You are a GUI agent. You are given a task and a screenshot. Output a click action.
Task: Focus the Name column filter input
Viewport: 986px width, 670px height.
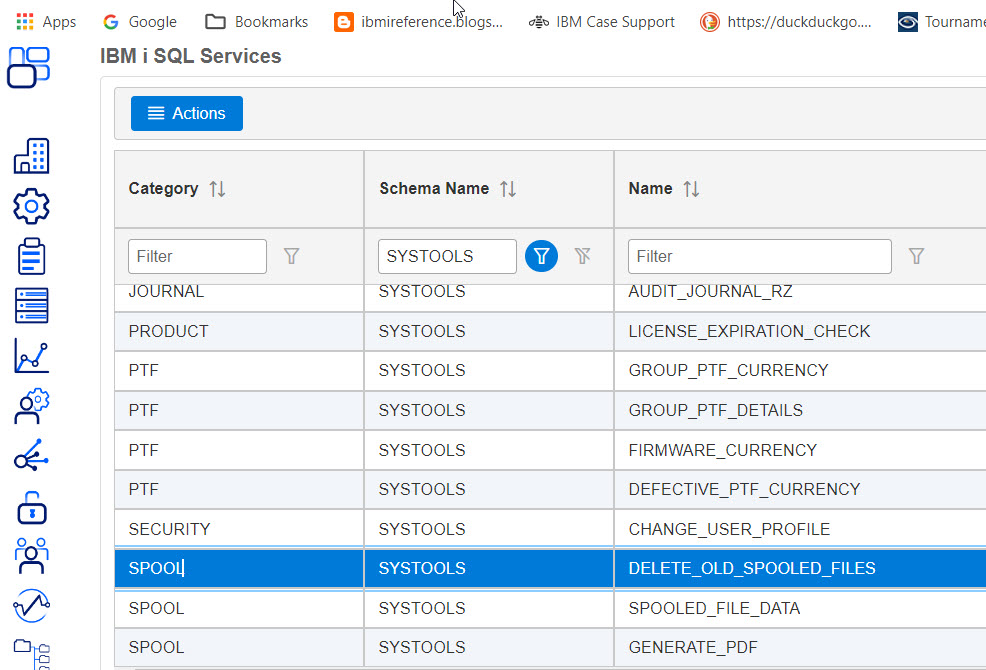coord(760,256)
